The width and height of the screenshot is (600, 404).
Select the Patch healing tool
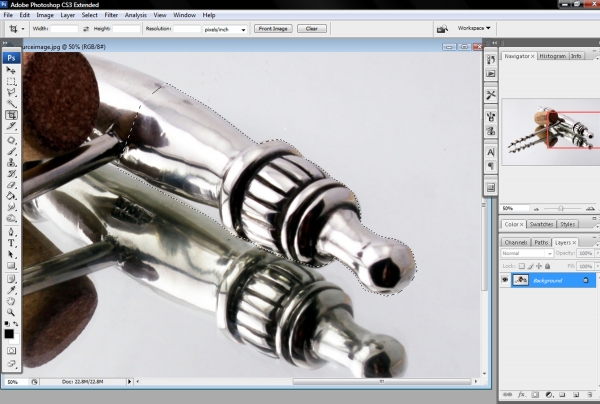[x=11, y=140]
